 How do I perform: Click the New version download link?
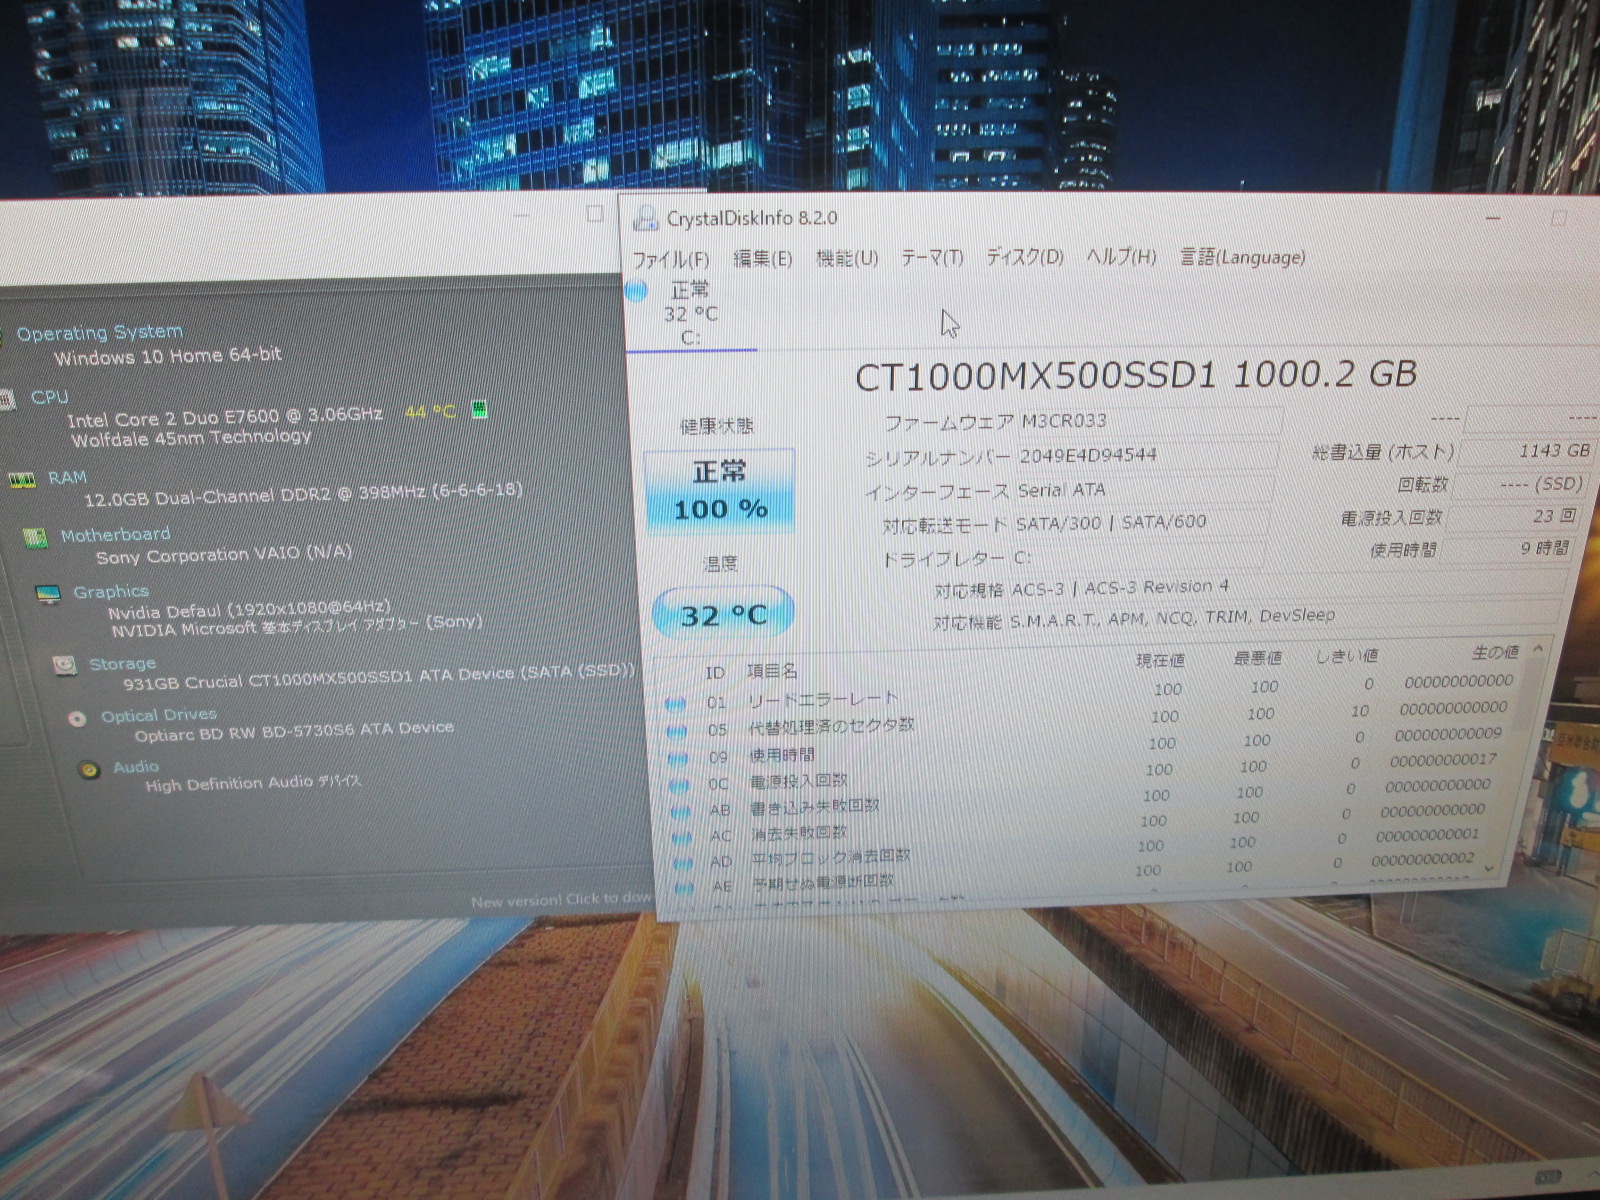[560, 900]
